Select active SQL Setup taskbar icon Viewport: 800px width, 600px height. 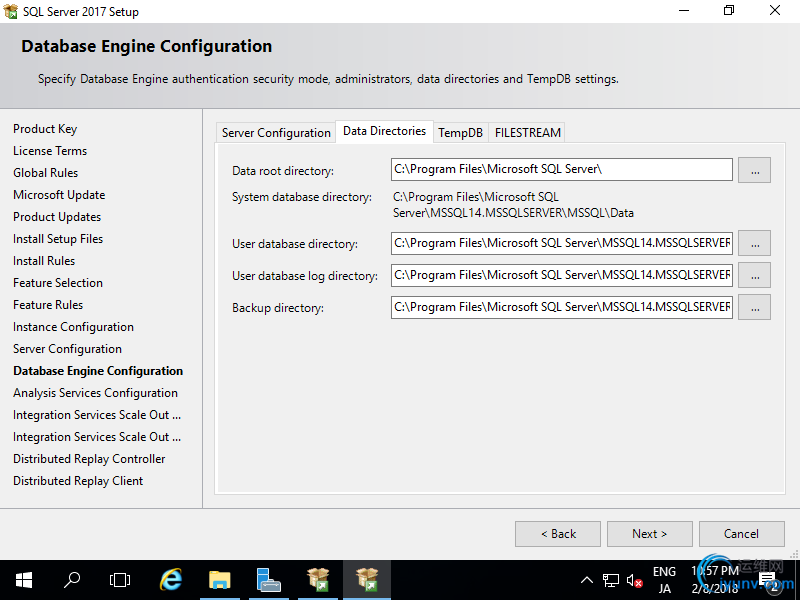click(367, 580)
